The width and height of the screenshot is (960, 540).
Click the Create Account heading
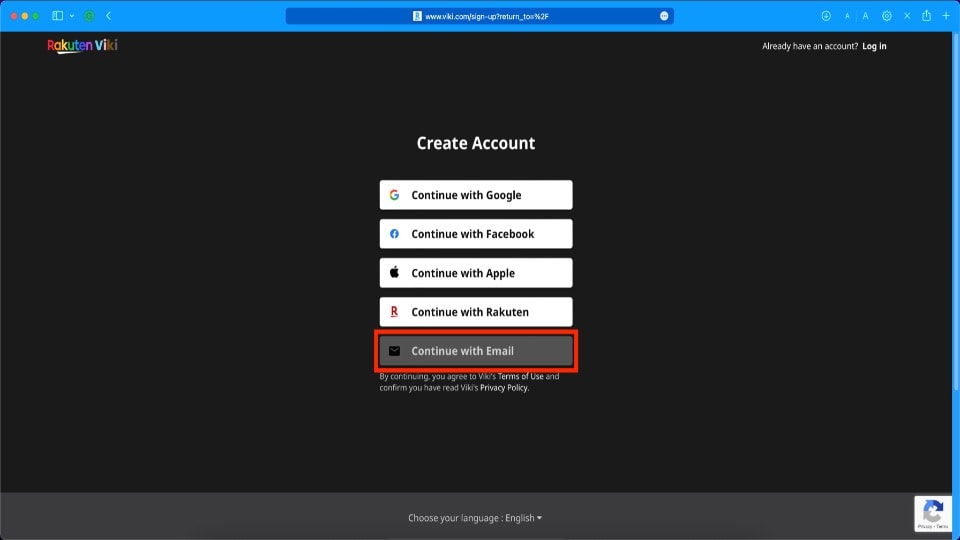pos(476,143)
